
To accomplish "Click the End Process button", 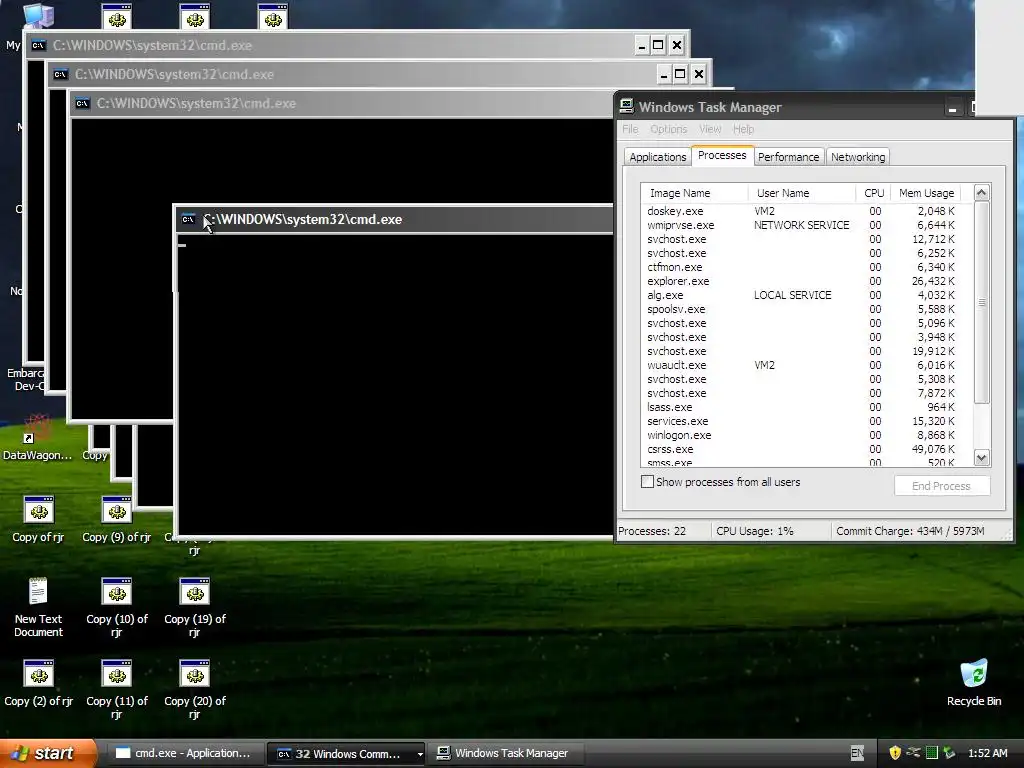I will [941, 486].
